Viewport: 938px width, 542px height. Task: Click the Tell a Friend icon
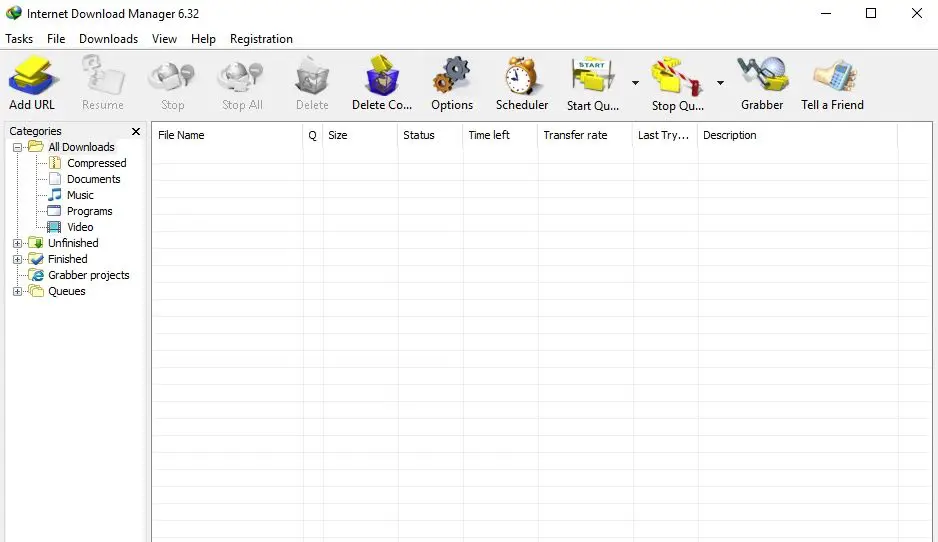tap(835, 77)
